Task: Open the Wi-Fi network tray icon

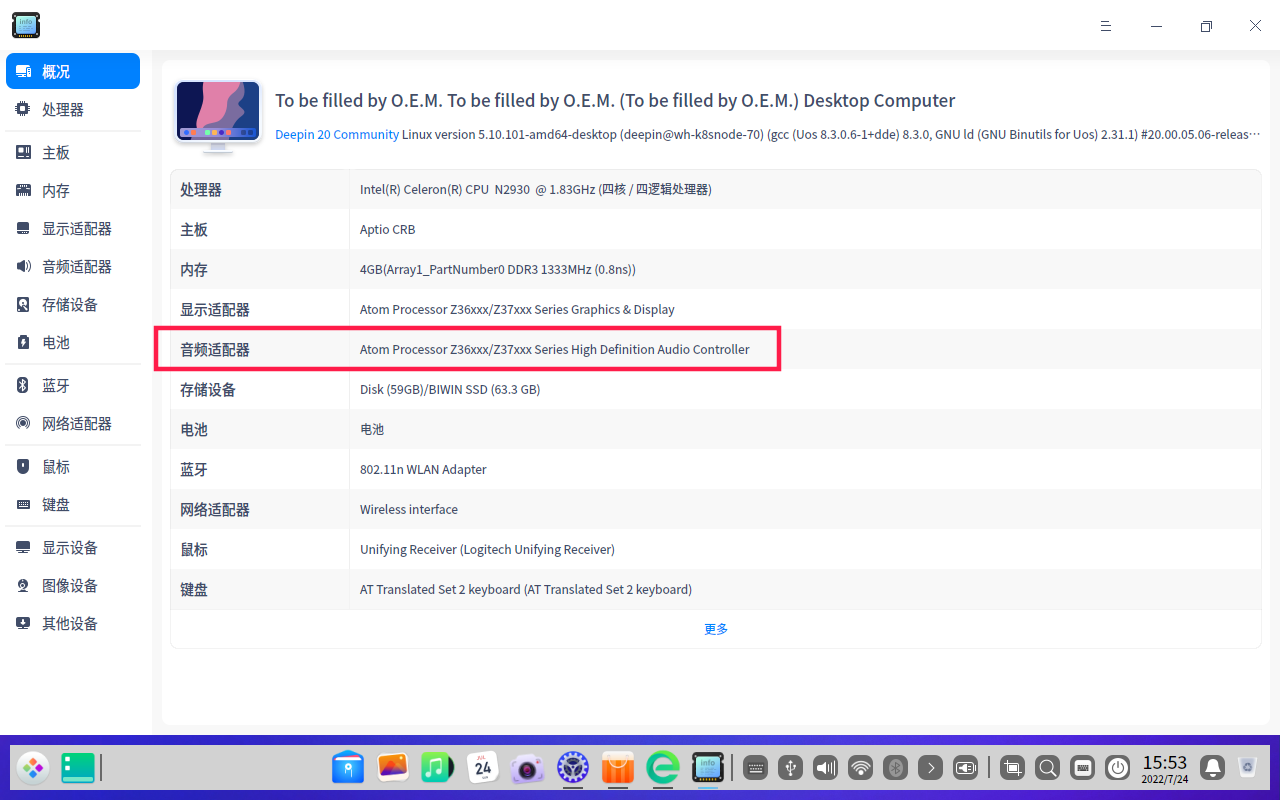Action: (x=861, y=768)
